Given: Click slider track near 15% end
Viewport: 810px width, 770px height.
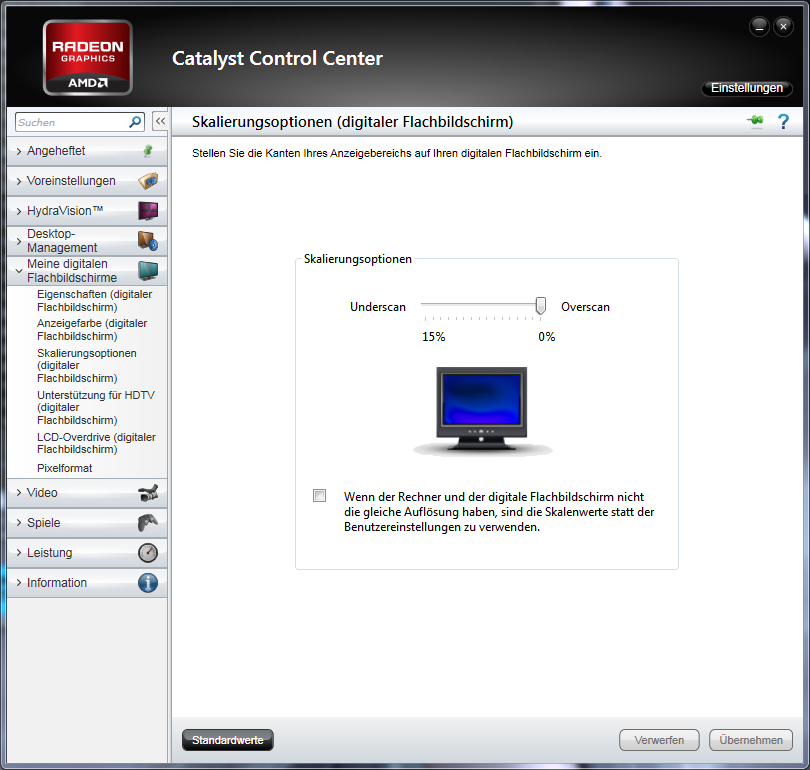Looking at the screenshot, I should pyautogui.click(x=428, y=305).
